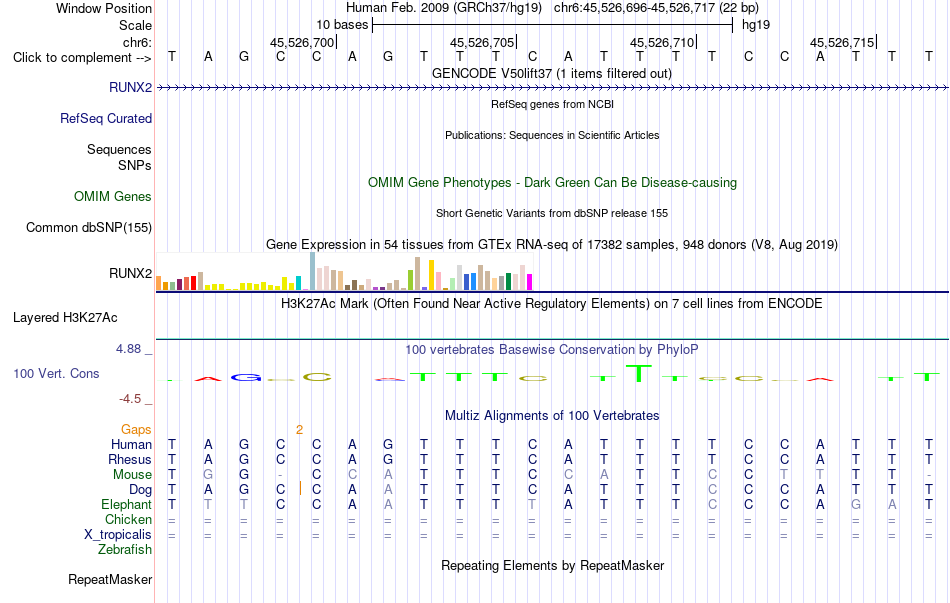This screenshot has height=603, width=950.
Task: Click the 45,526,710 position marker
Action: pos(662,42)
